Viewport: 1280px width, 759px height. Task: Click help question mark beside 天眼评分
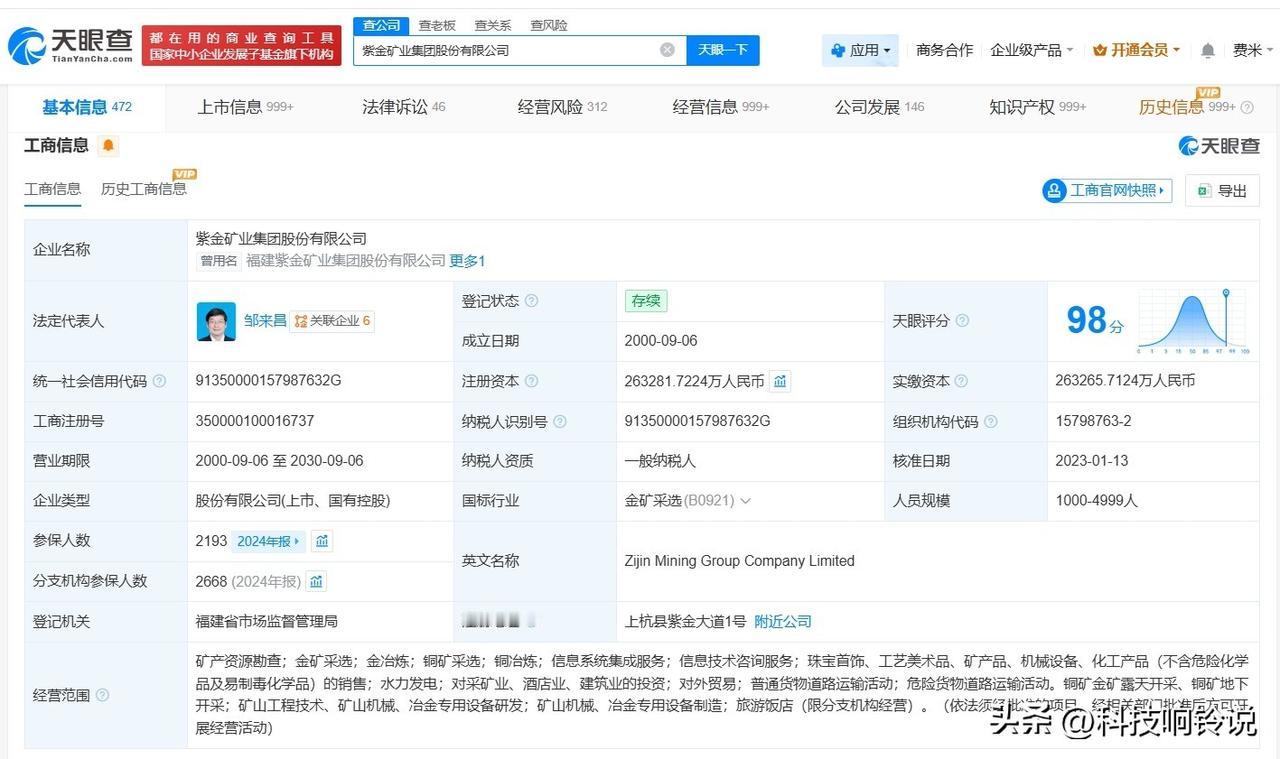pos(963,322)
